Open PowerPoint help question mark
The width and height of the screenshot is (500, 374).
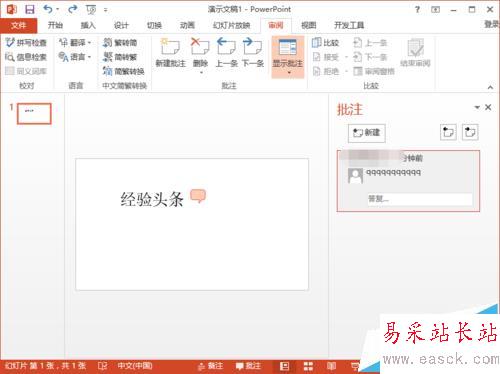click(x=417, y=10)
